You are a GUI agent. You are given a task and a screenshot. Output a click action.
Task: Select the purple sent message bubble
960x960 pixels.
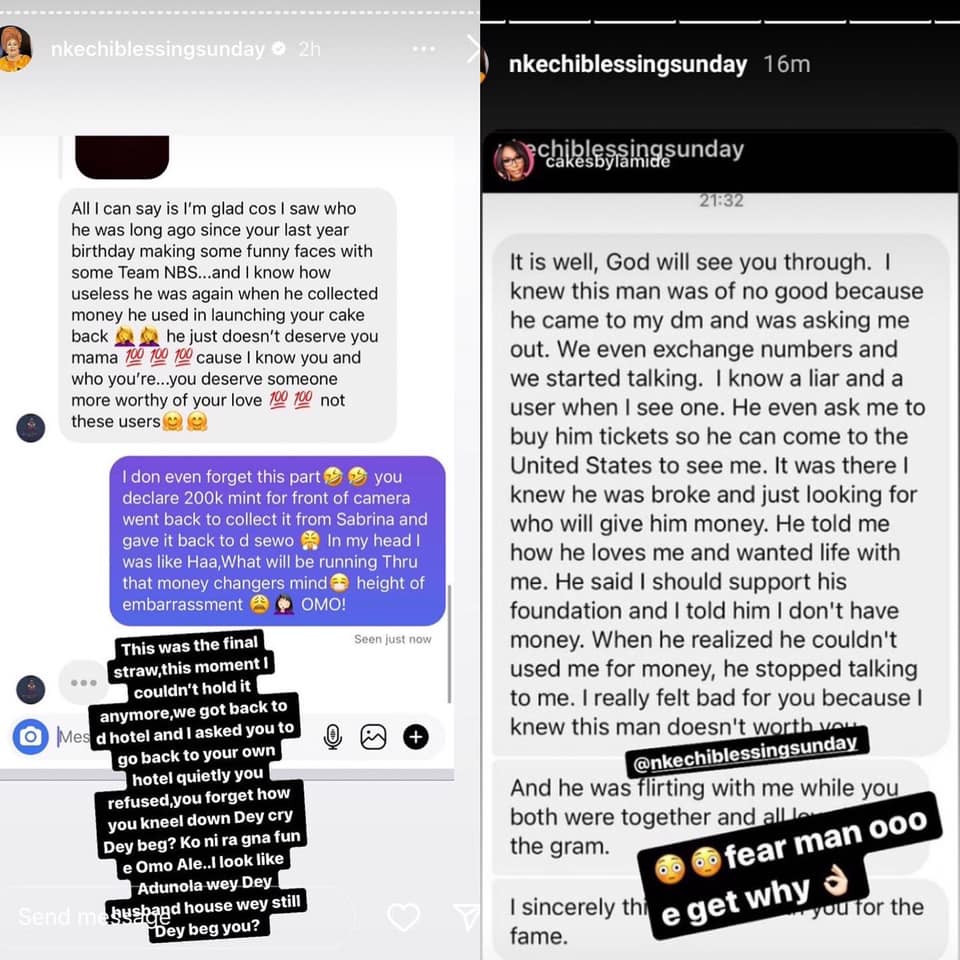[x=277, y=541]
